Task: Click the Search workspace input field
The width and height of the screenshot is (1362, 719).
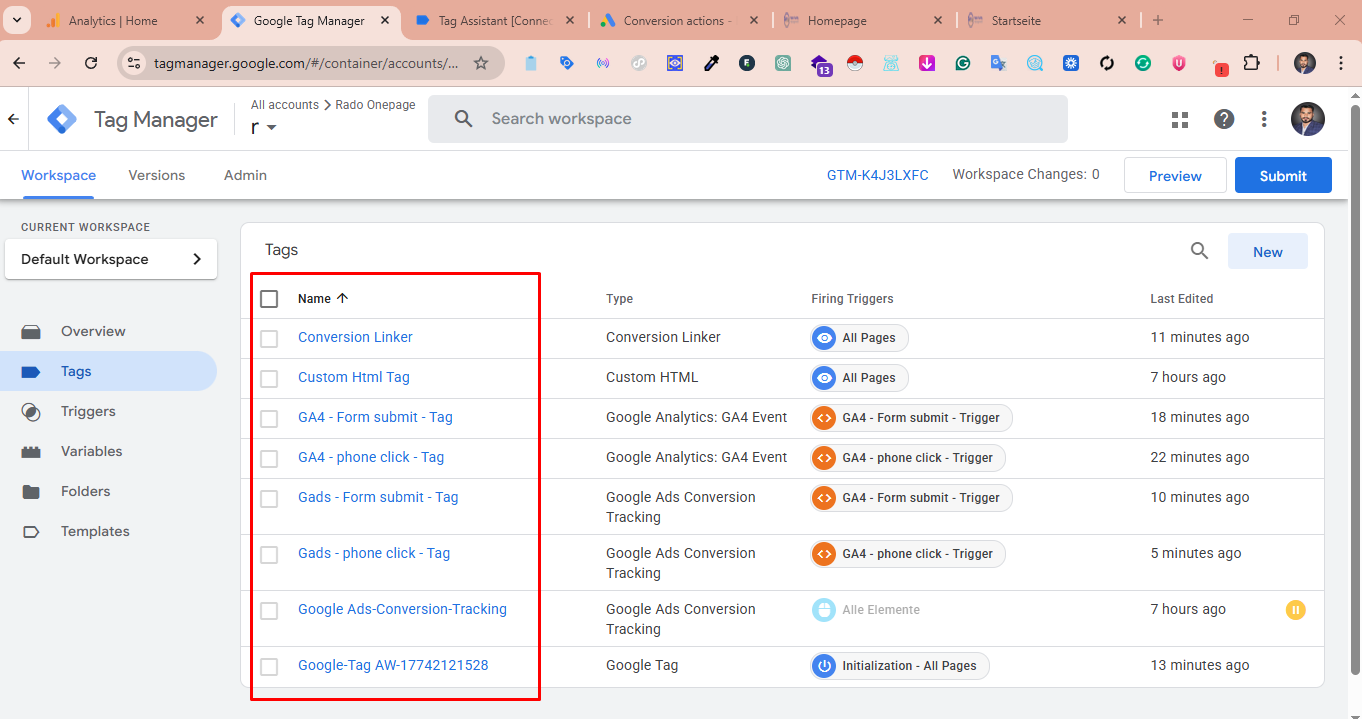Action: [x=748, y=119]
